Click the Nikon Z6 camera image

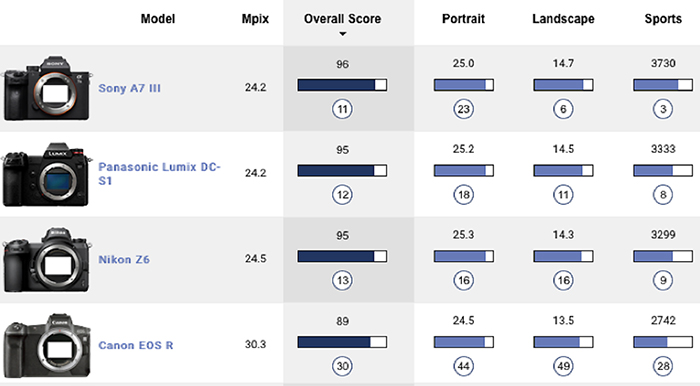point(46,260)
